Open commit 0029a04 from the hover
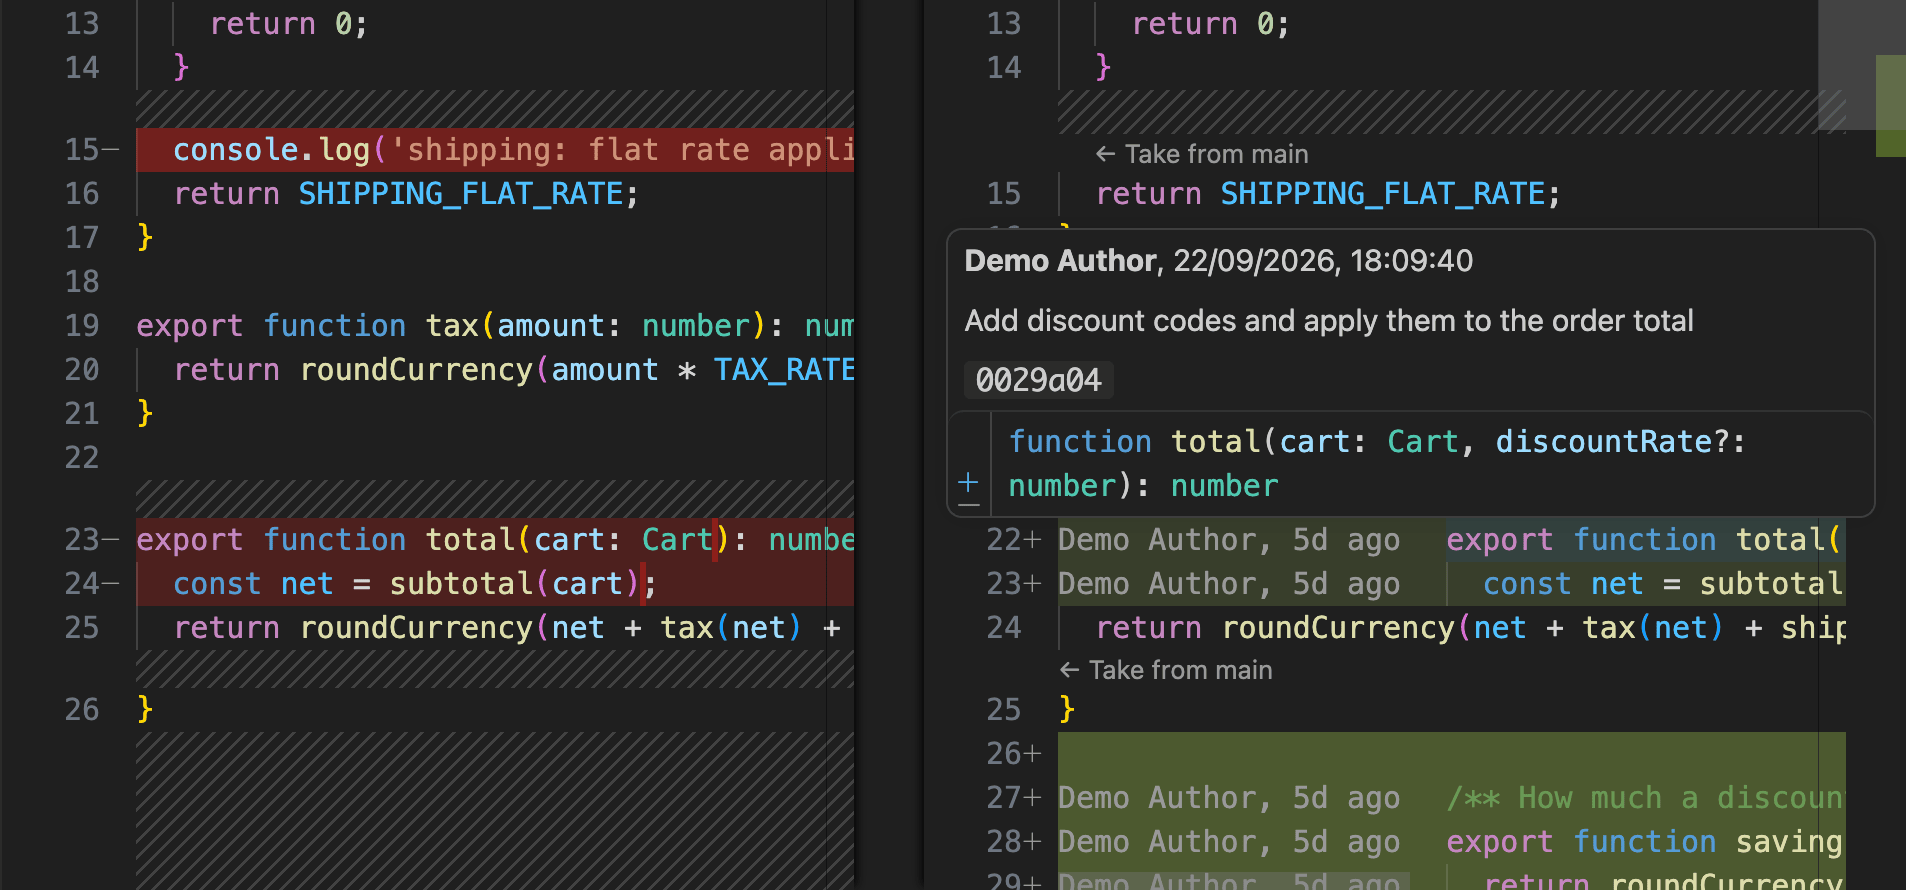Screen dimensions: 1906x890 tap(1038, 380)
